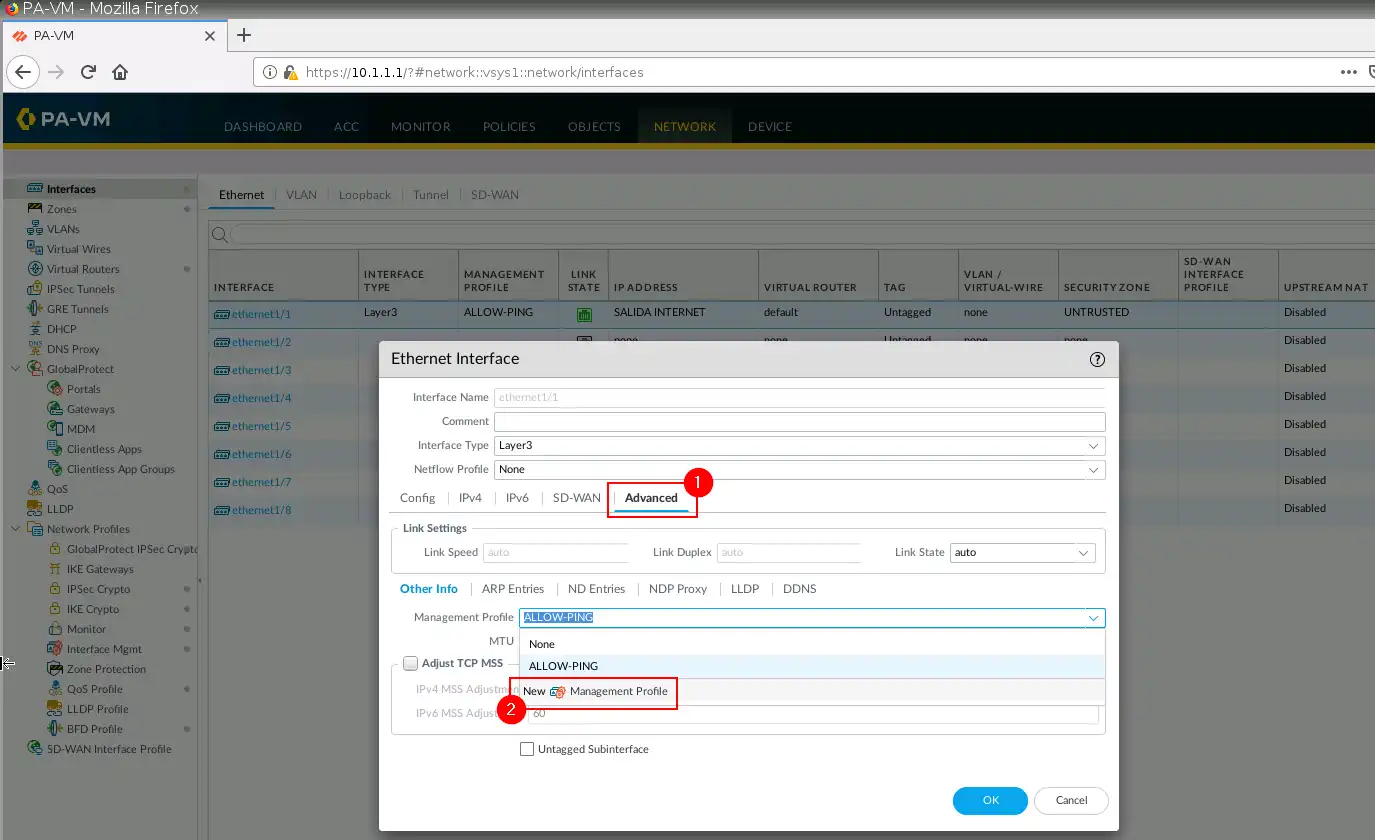The width and height of the screenshot is (1375, 840).
Task: Click the green link state icon for ethernet1/1
Action: [x=584, y=313]
